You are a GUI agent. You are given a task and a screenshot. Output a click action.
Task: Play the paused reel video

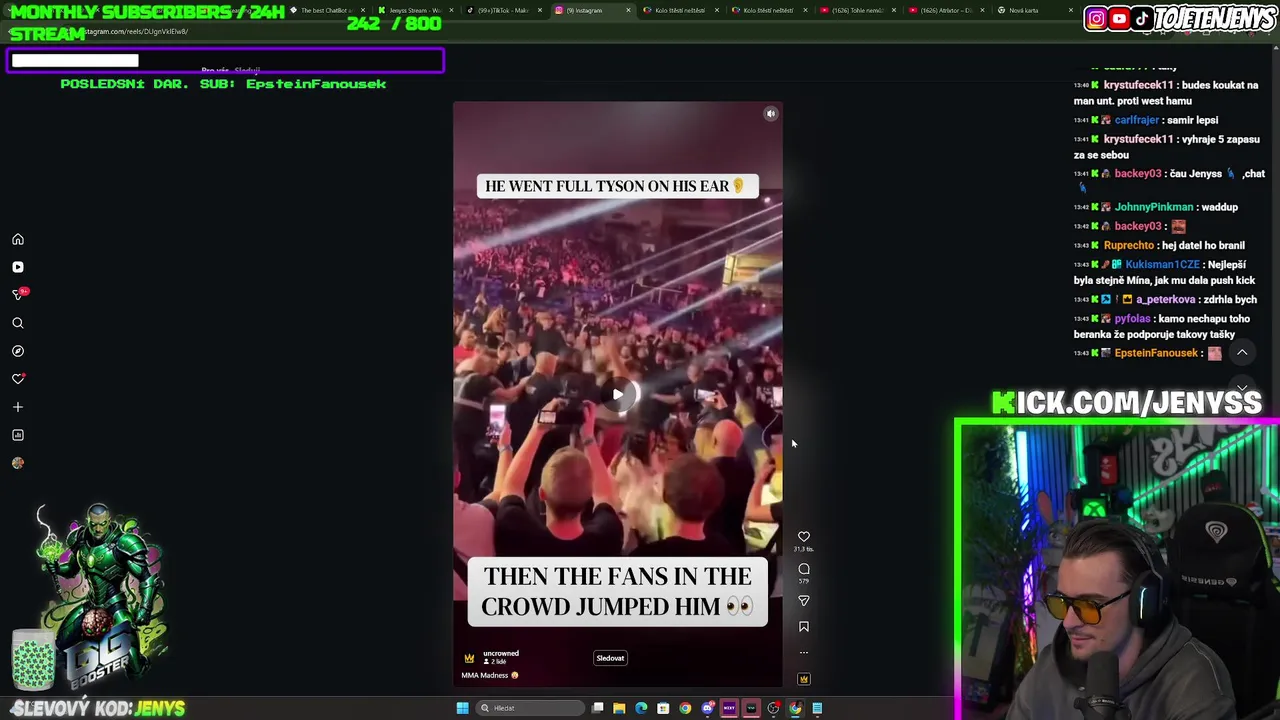click(618, 395)
